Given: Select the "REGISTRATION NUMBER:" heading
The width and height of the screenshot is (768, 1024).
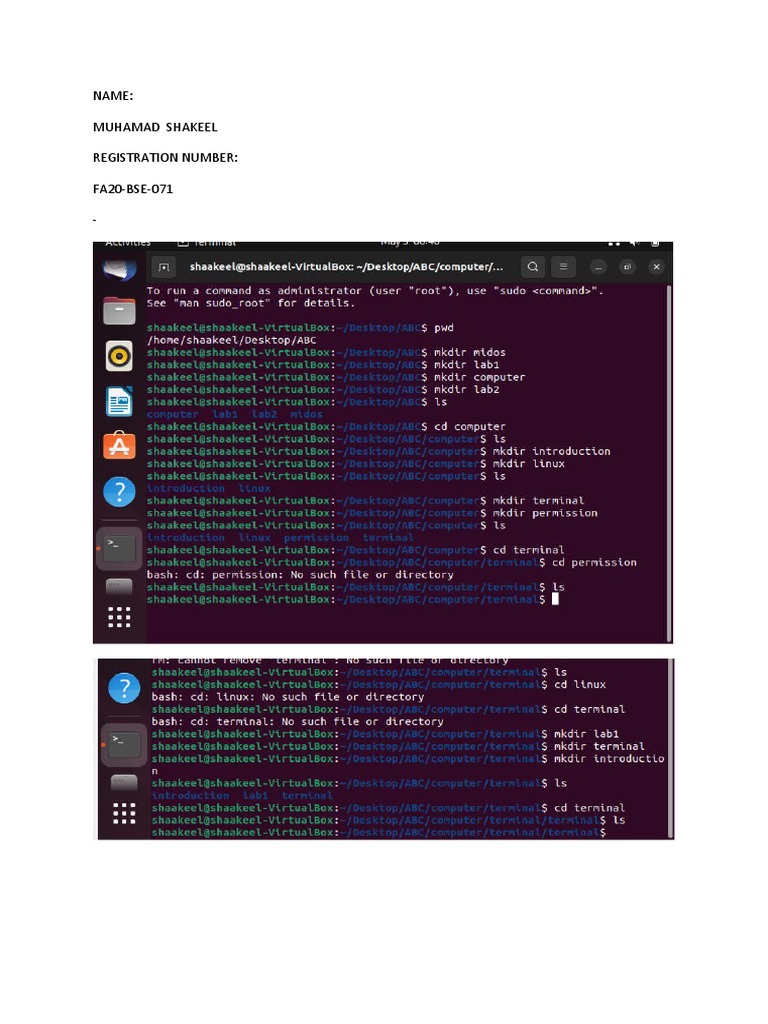Looking at the screenshot, I should 165,158.
